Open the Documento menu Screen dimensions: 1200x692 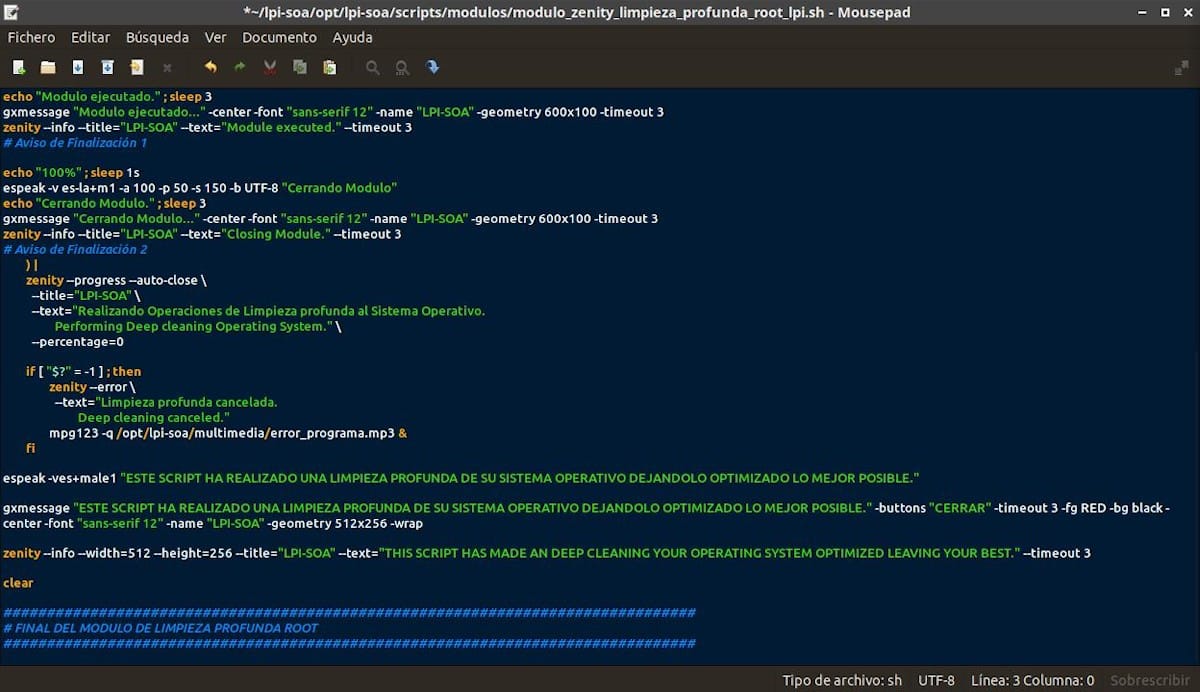[279, 37]
